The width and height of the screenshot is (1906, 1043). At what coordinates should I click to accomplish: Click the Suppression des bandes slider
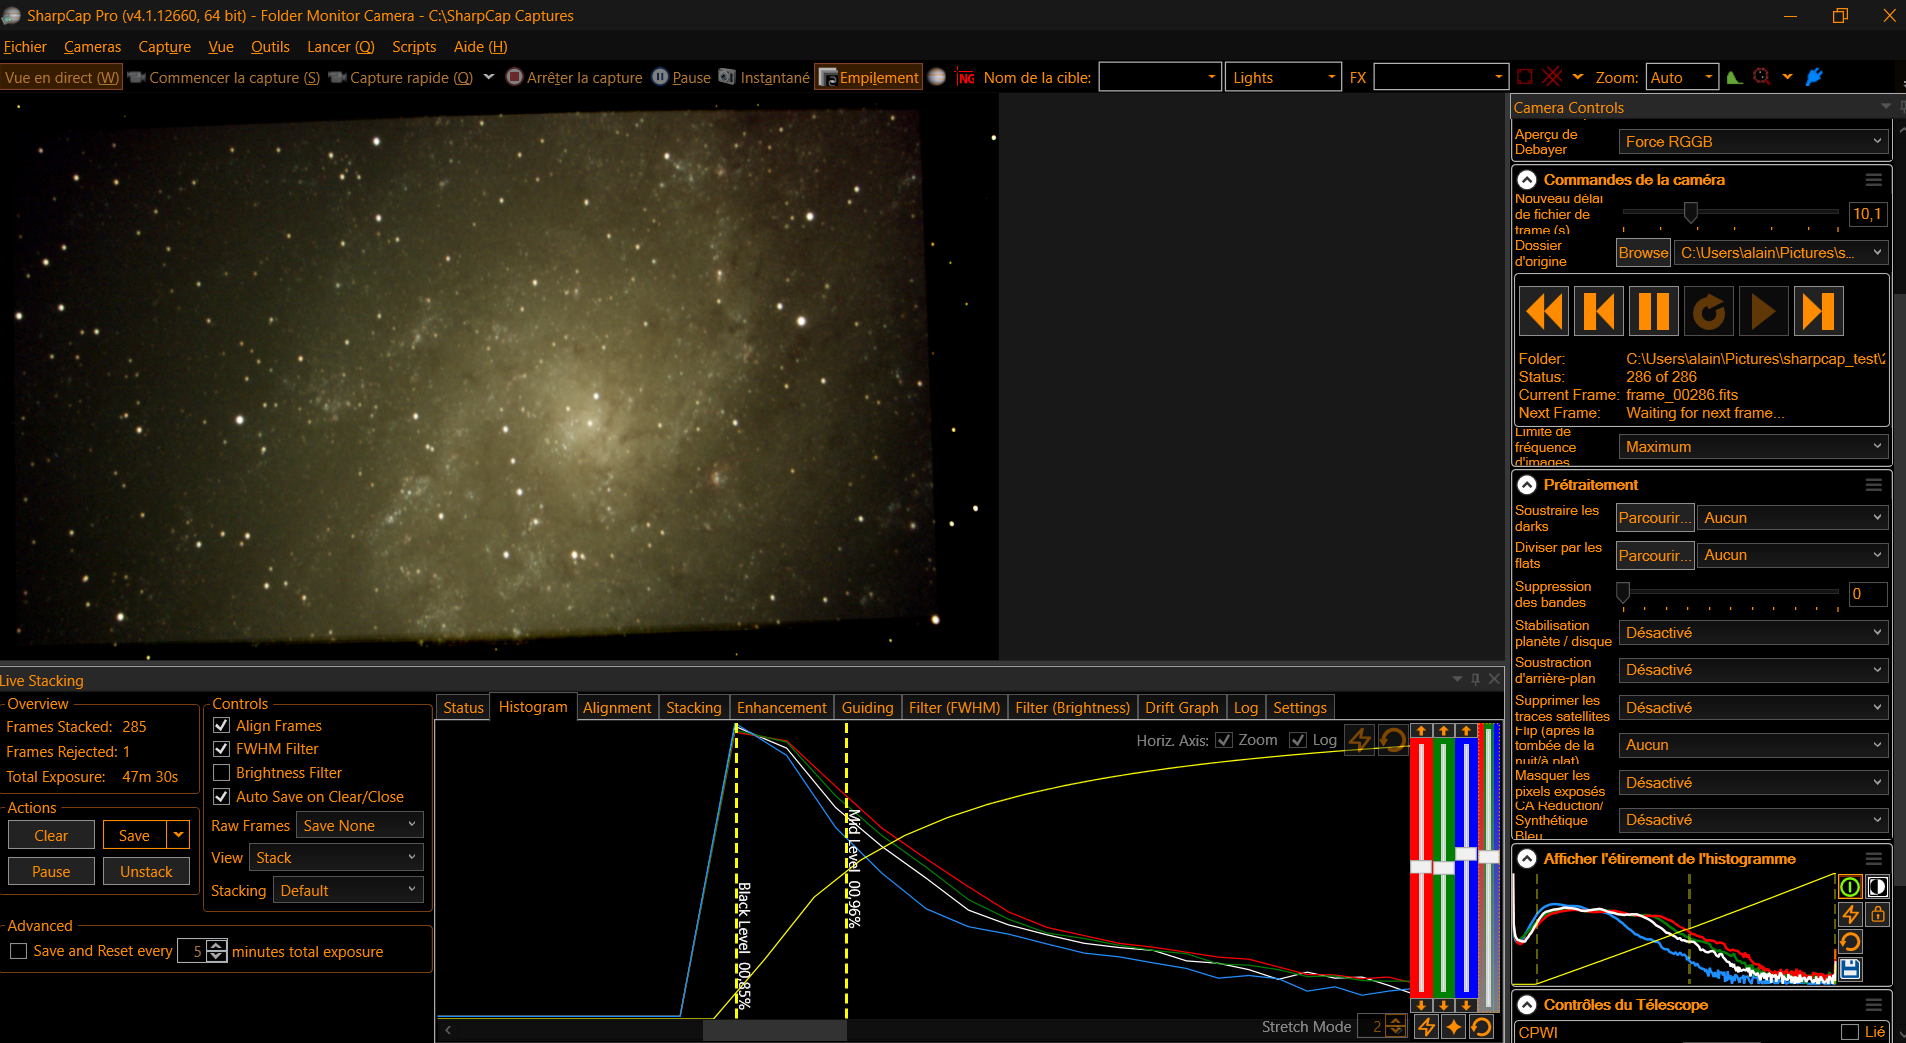point(1730,594)
